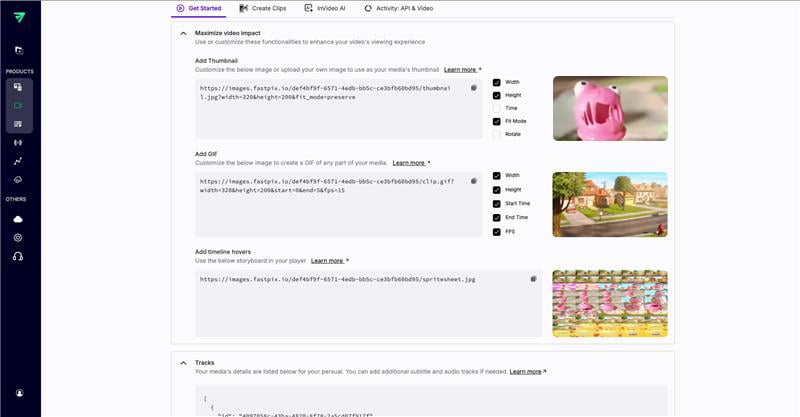
Task: Click the thumbnail URL text box
Action: pos(339,109)
